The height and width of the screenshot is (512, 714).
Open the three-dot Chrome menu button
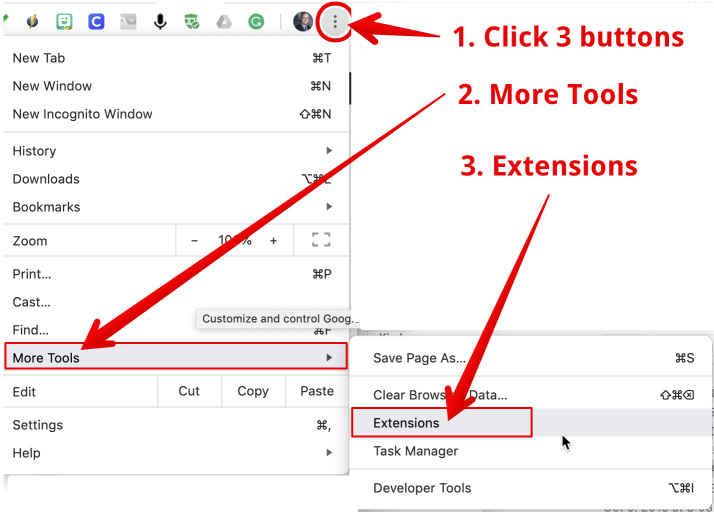pos(335,21)
